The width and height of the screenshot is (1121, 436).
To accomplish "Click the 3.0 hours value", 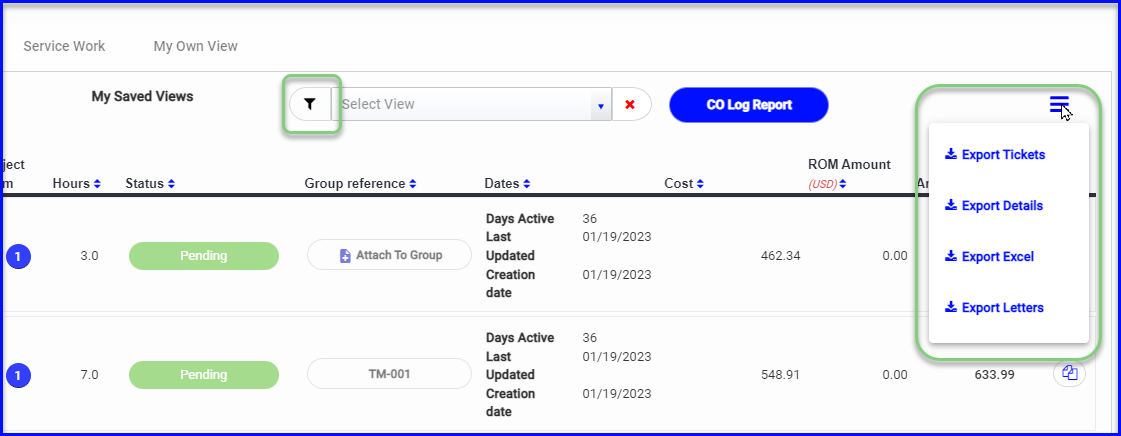I will (x=89, y=256).
